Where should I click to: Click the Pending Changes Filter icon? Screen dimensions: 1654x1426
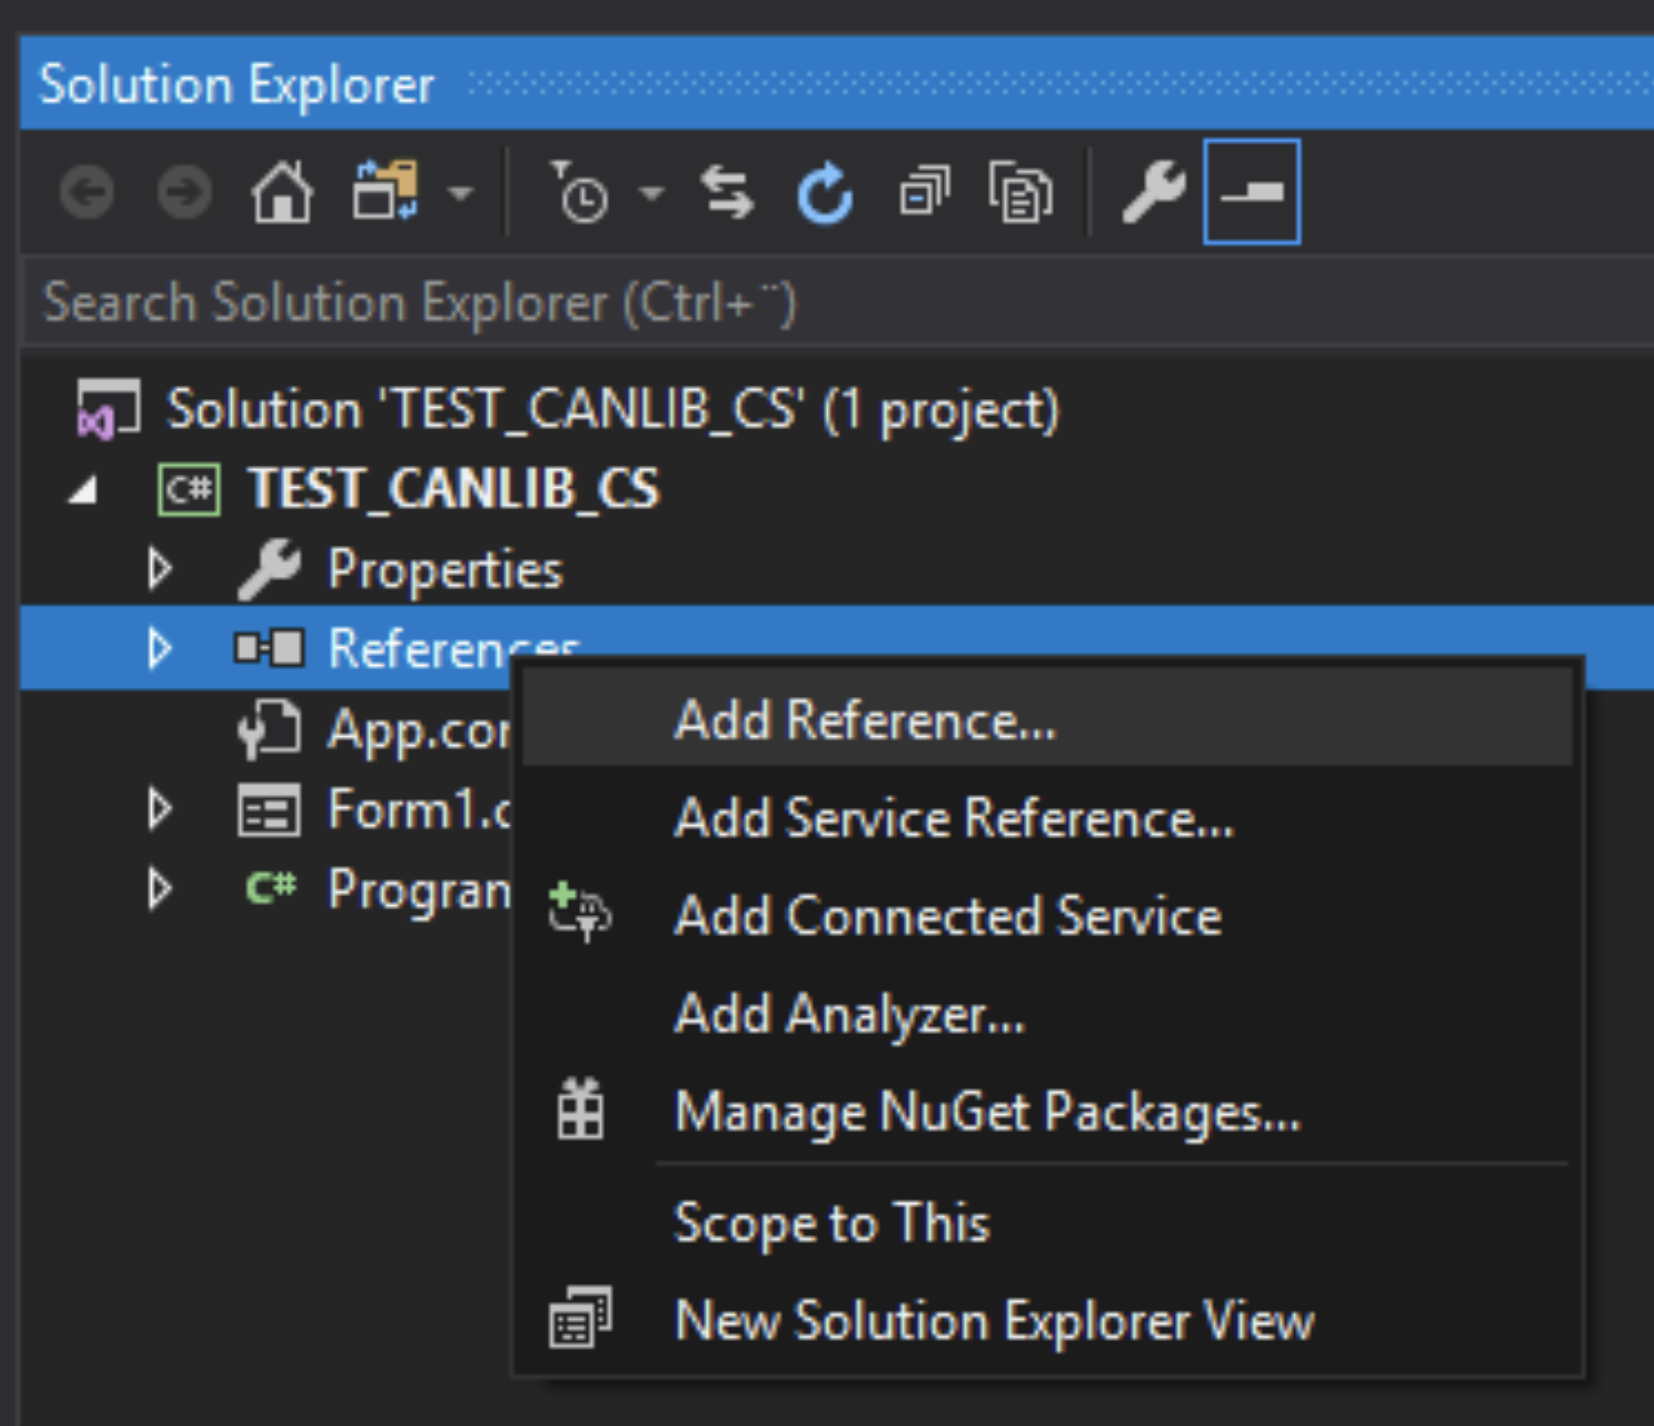[x=580, y=192]
